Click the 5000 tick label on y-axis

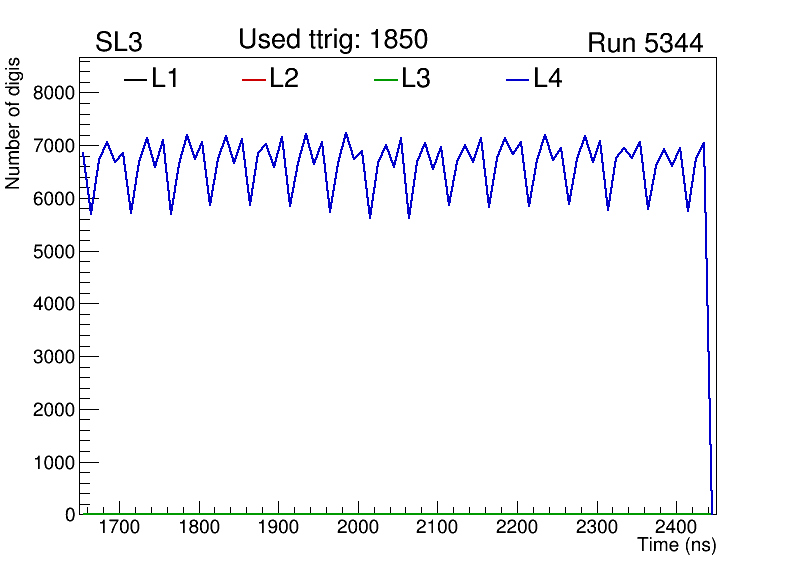[x=55, y=251]
